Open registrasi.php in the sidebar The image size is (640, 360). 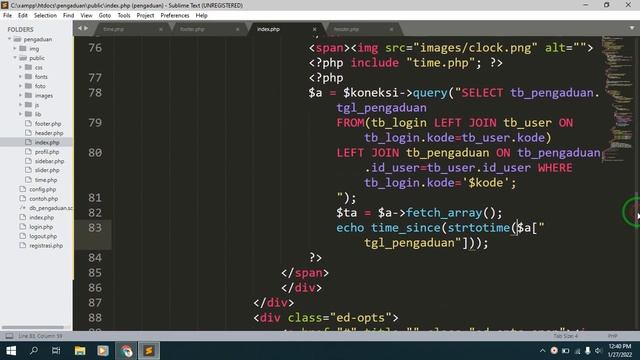click(x=46, y=246)
